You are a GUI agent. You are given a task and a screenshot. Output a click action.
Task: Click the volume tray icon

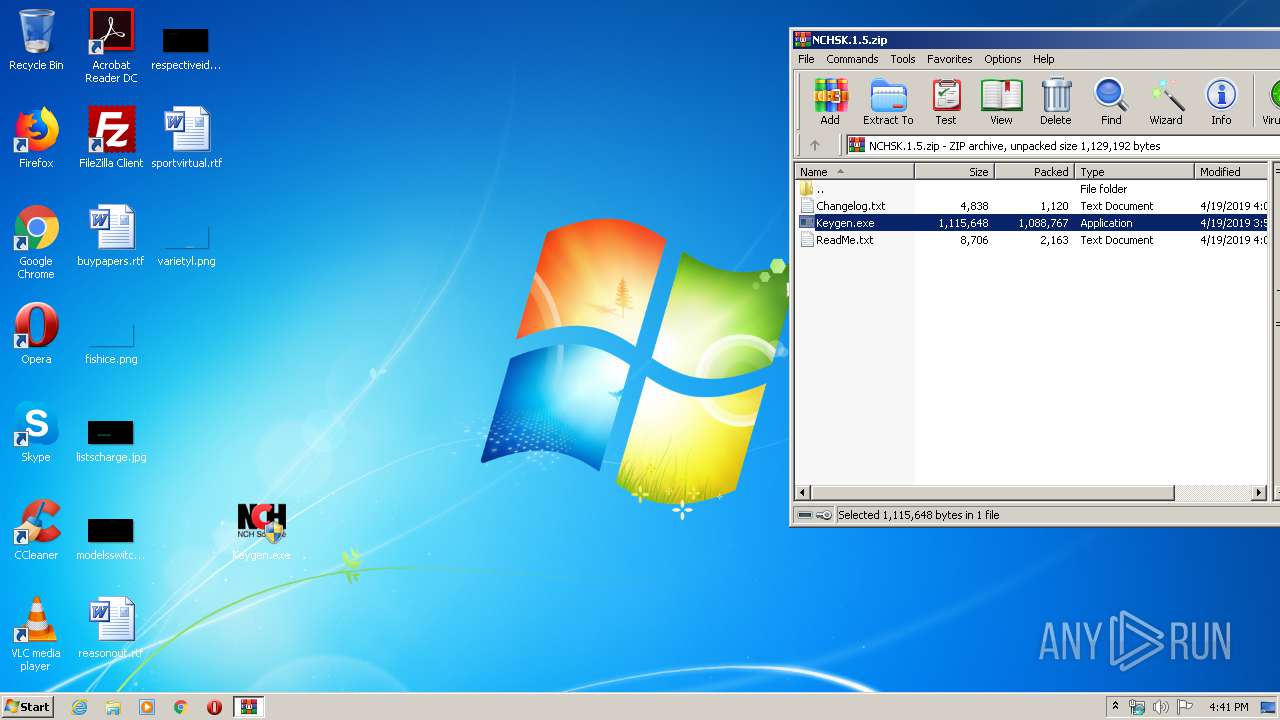1160,707
